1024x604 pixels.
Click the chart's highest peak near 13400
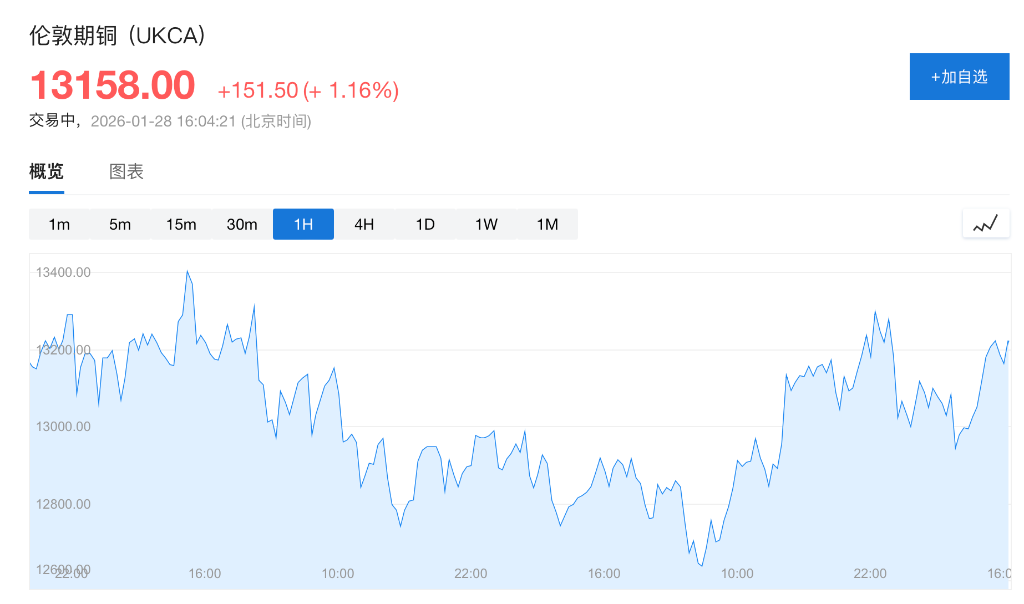pos(187,272)
